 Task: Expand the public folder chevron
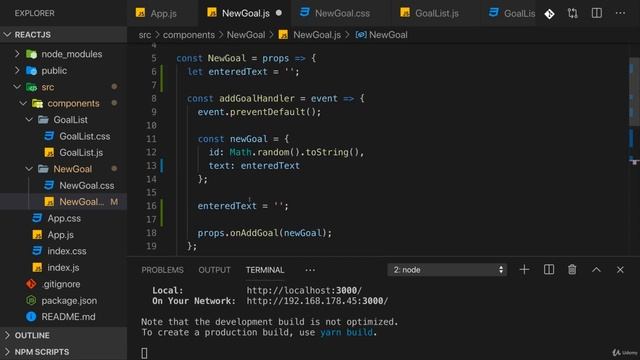(x=17, y=70)
